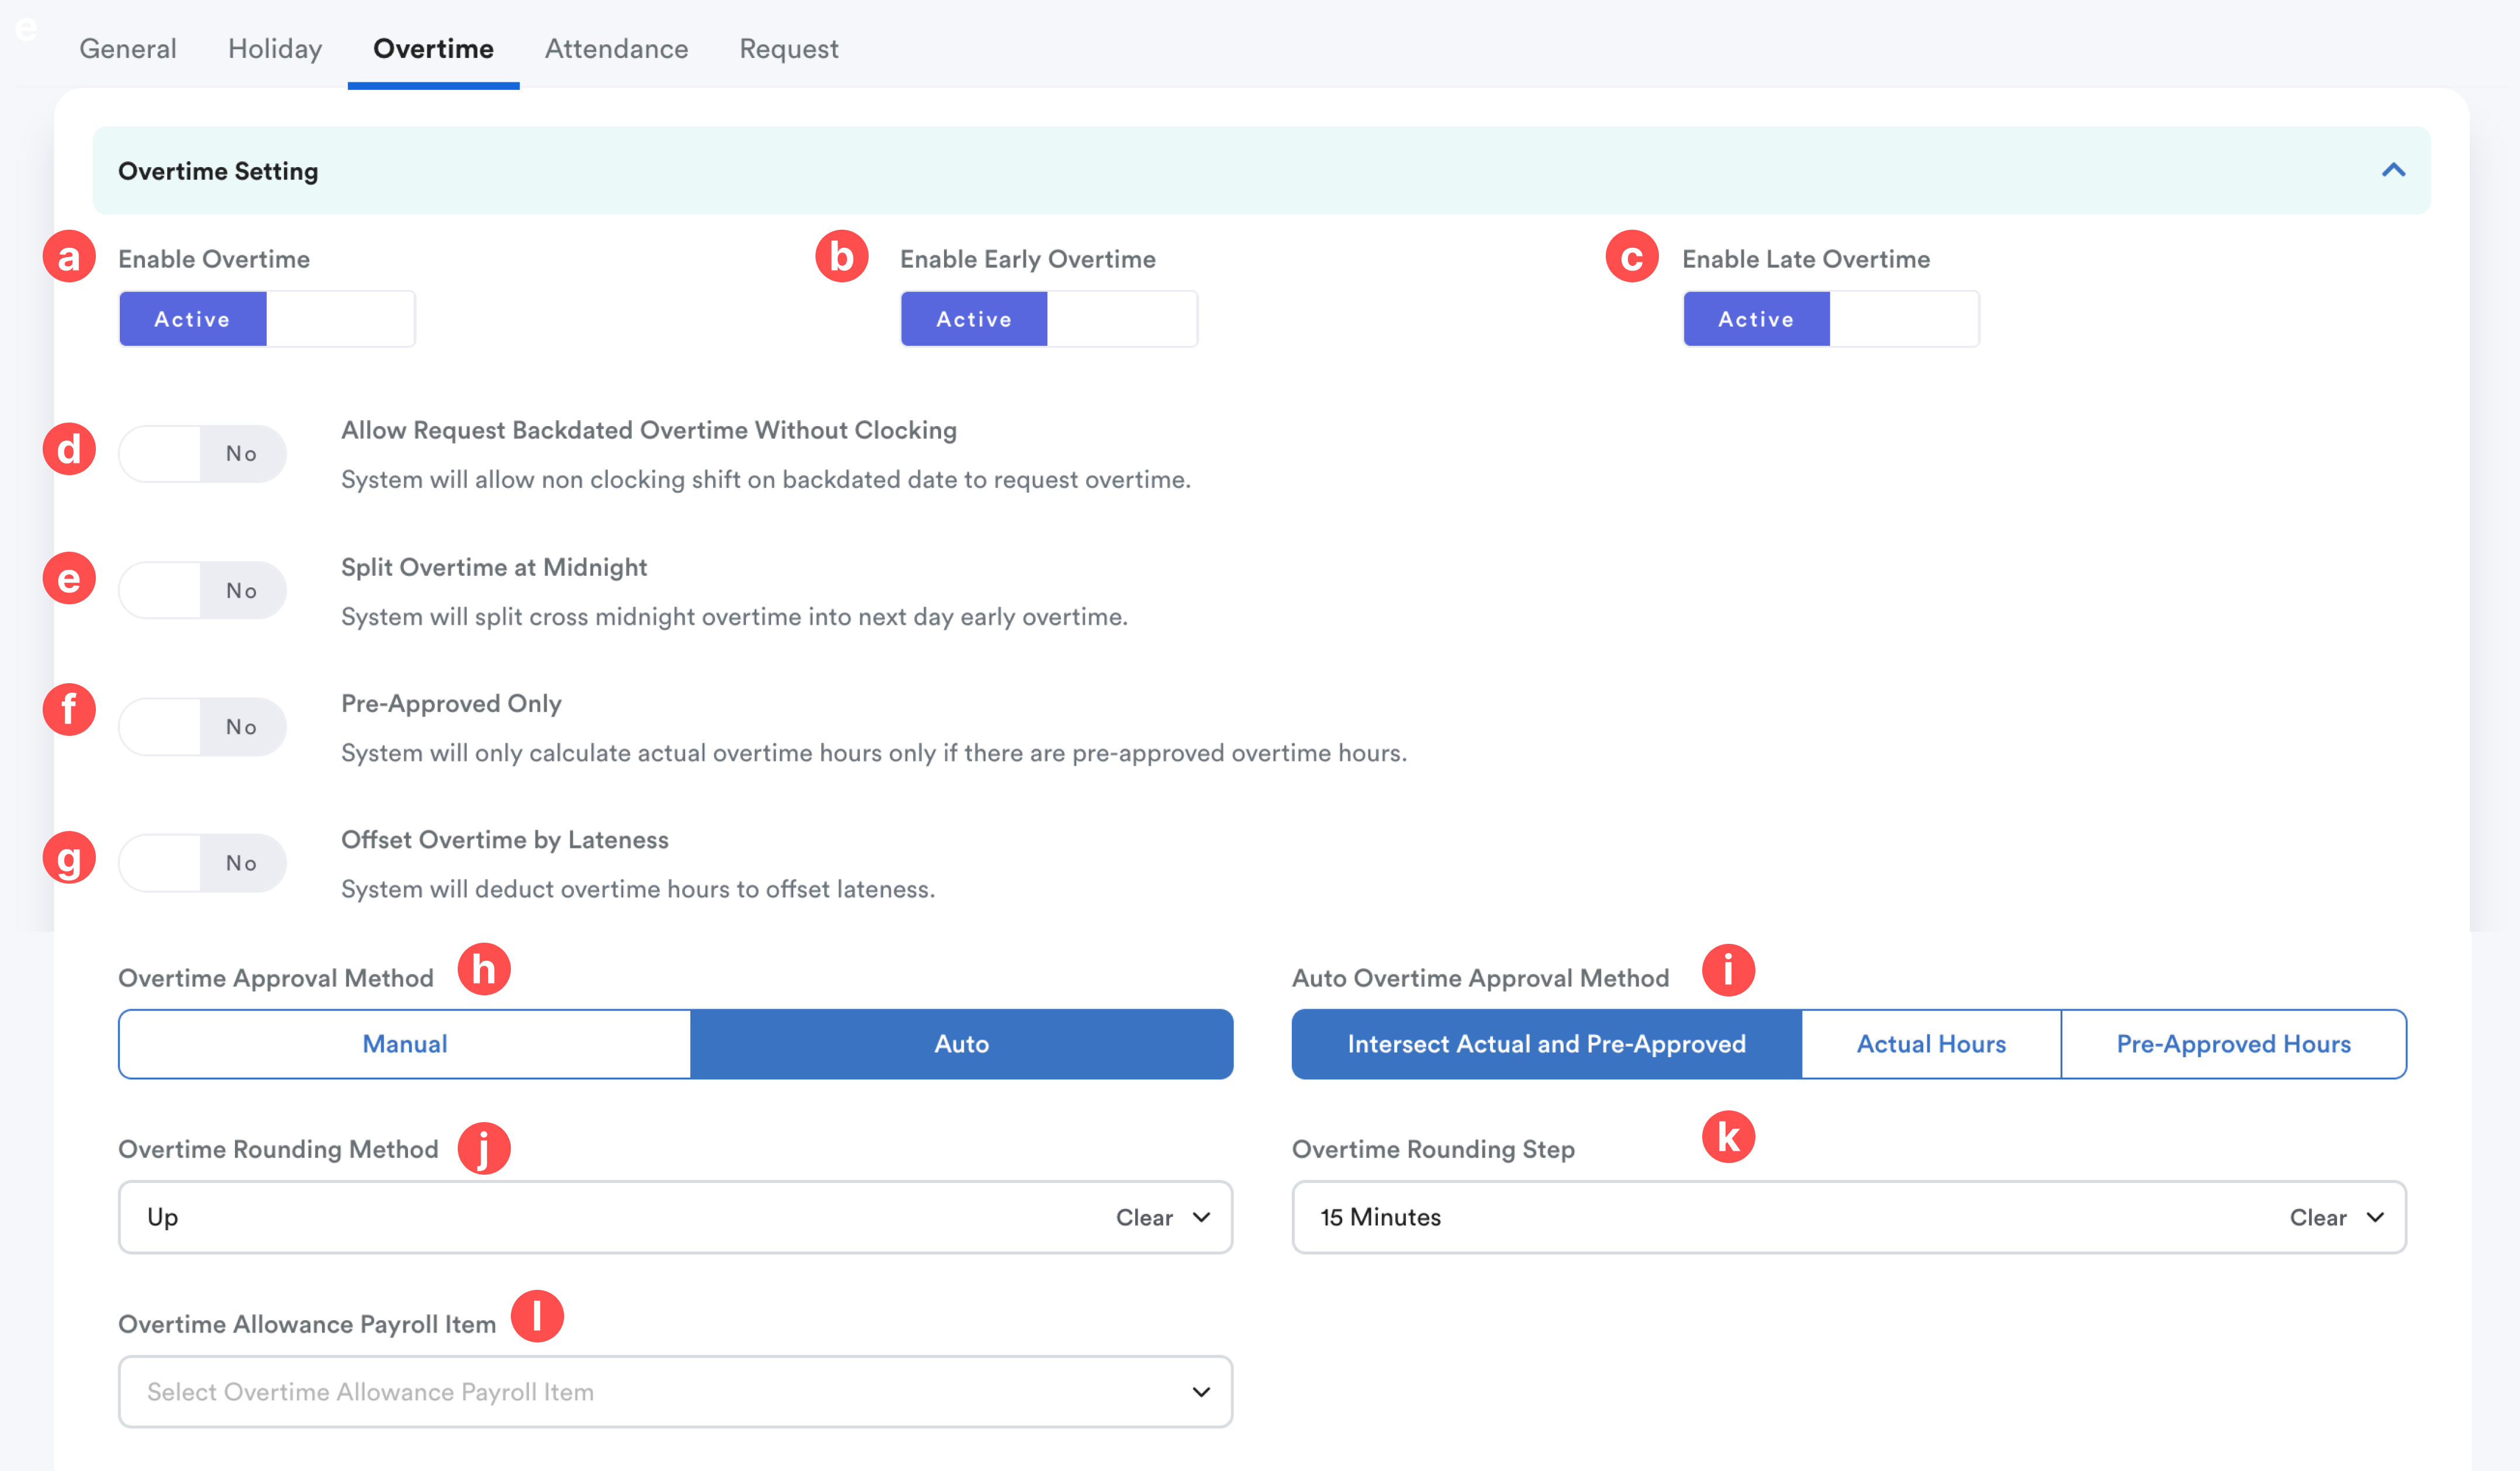2520x1471 pixels.
Task: Switch to the Holiday tab
Action: [x=275, y=48]
